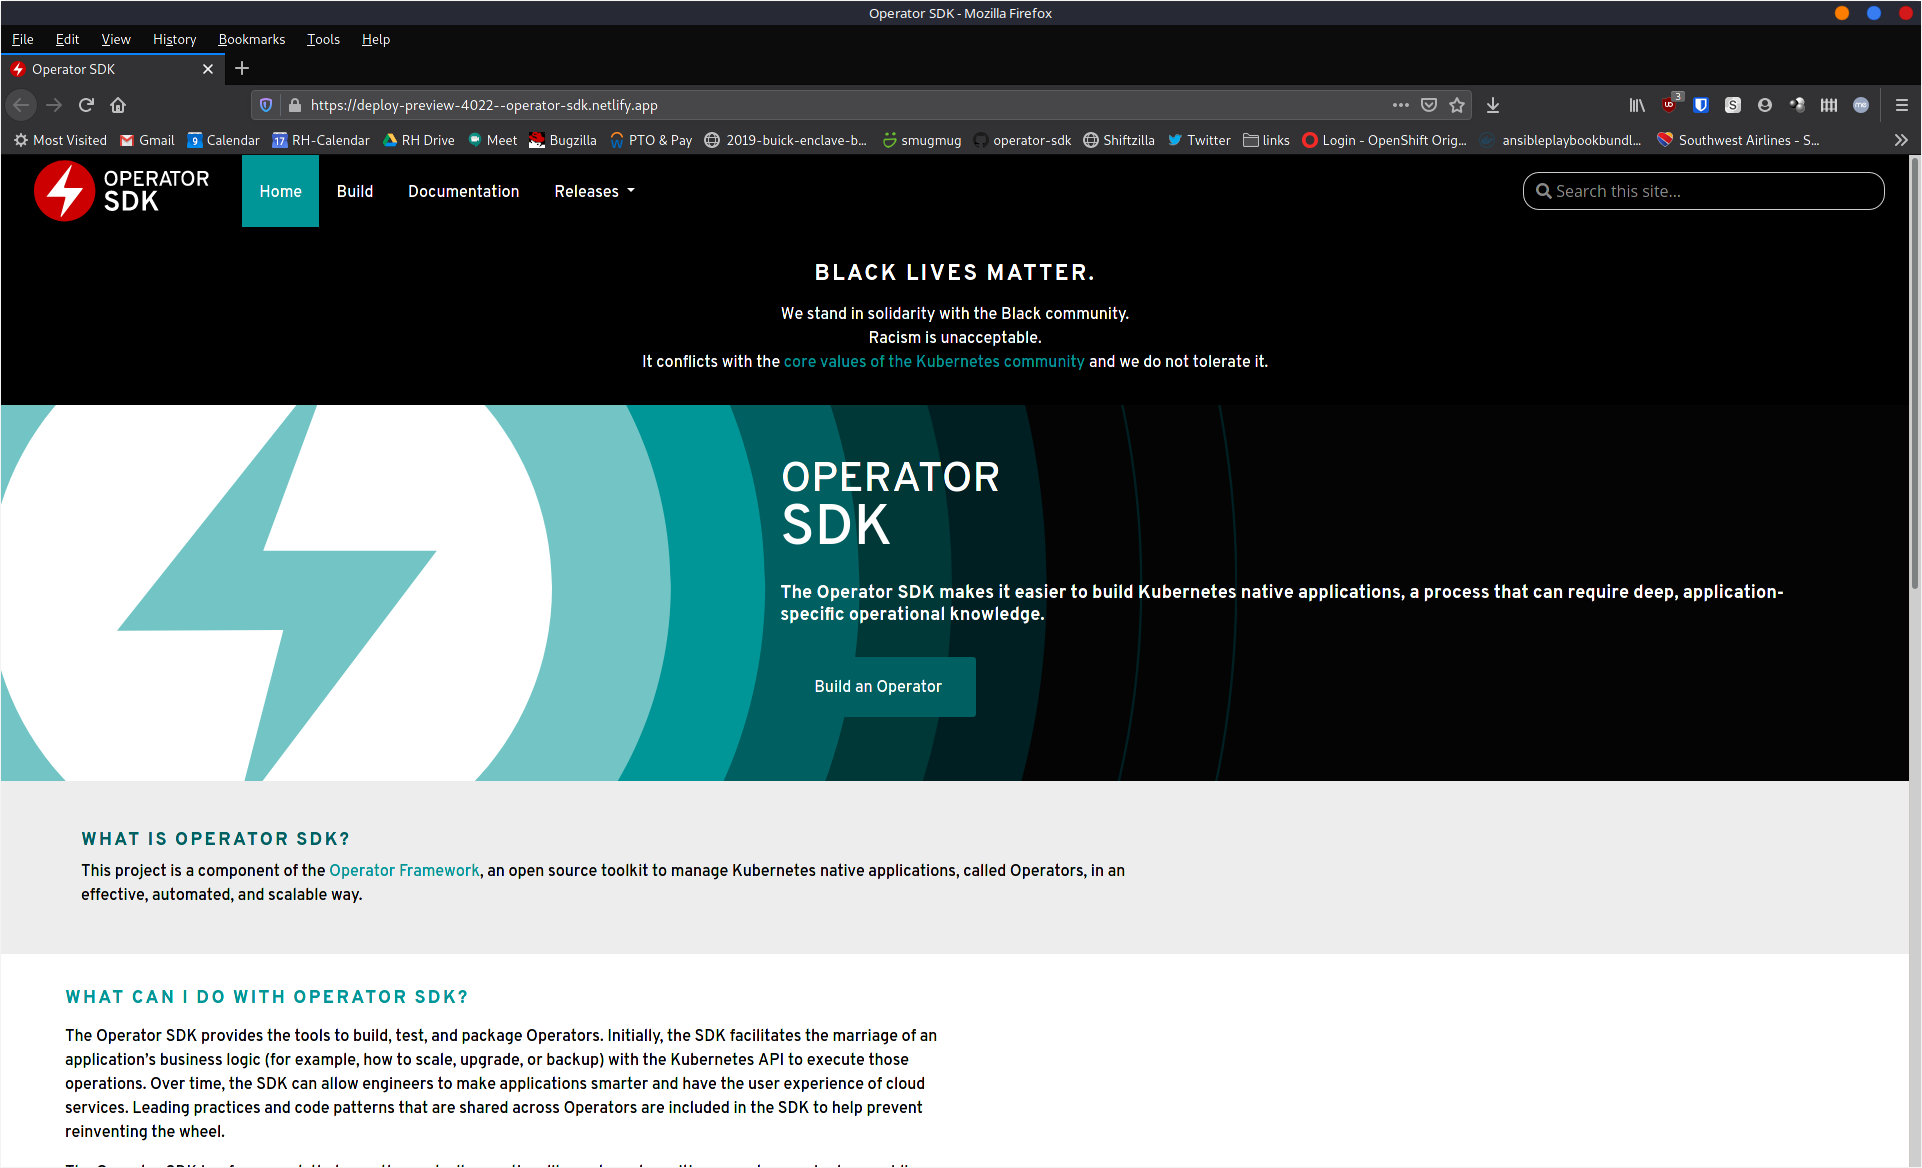Click the Save to Pocket icon
The image size is (1922, 1168).
(x=1429, y=105)
